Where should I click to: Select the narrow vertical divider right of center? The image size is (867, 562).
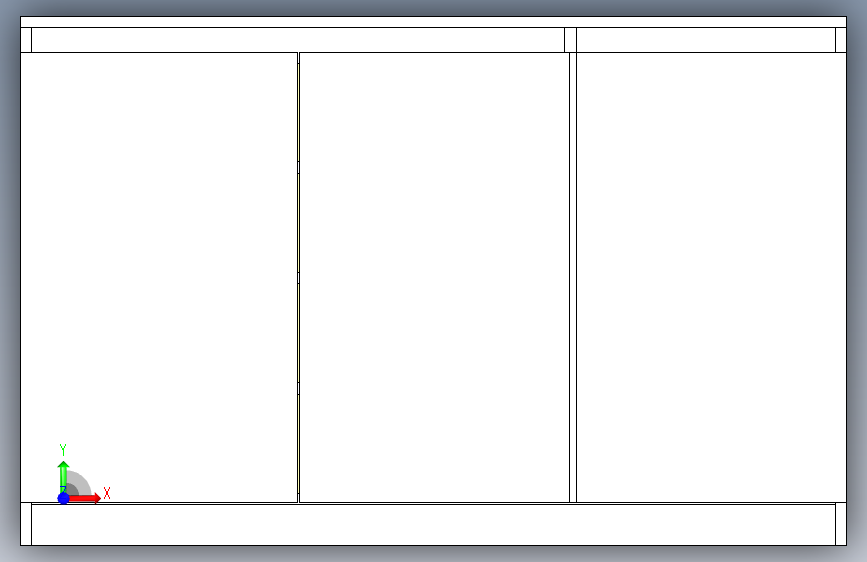tap(573, 277)
